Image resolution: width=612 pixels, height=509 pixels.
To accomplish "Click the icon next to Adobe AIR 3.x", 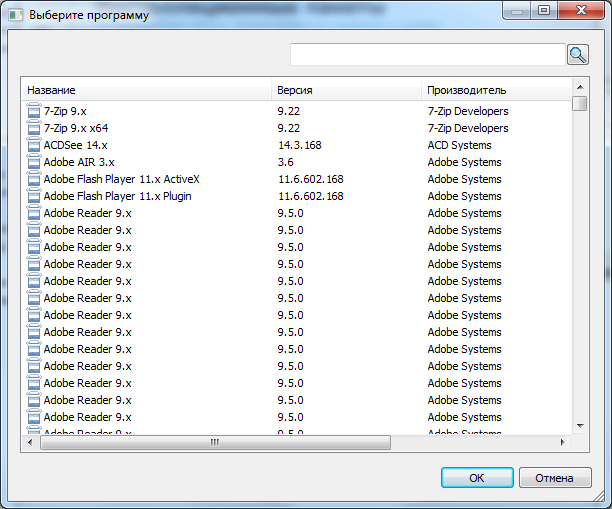I will tap(34, 162).
